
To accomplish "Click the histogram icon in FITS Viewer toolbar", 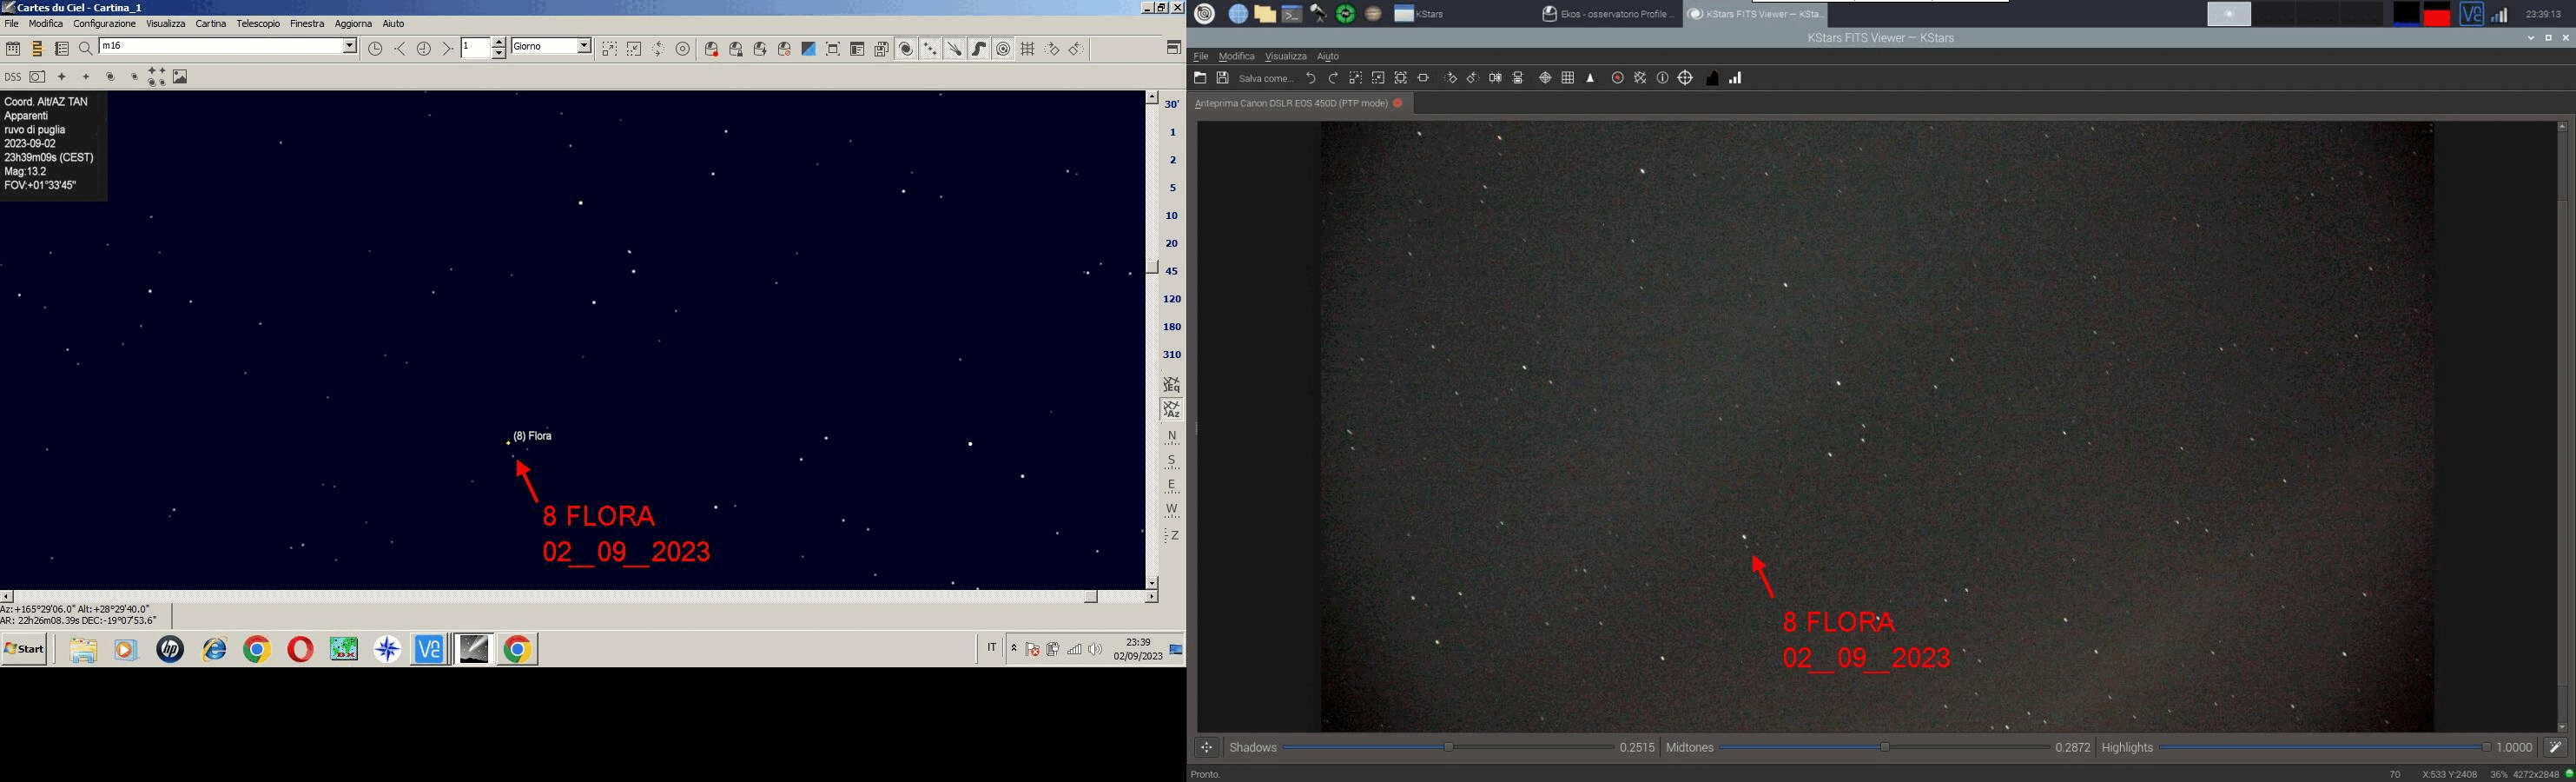I will (x=1735, y=78).
